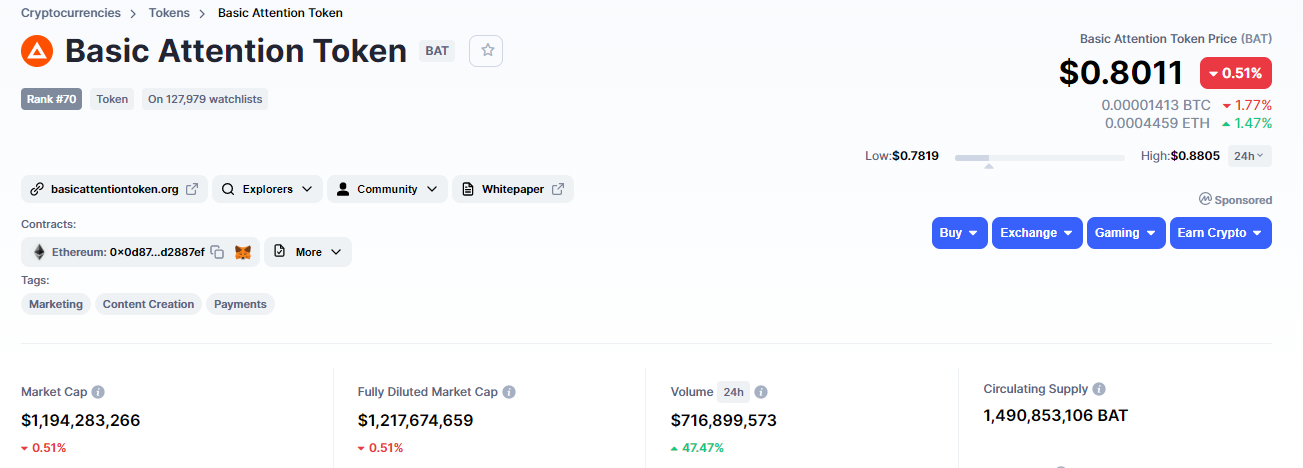Viewport: 1303px width, 468px height.
Task: Click the Market Cap value $1,194,283,266
Action: point(81,420)
